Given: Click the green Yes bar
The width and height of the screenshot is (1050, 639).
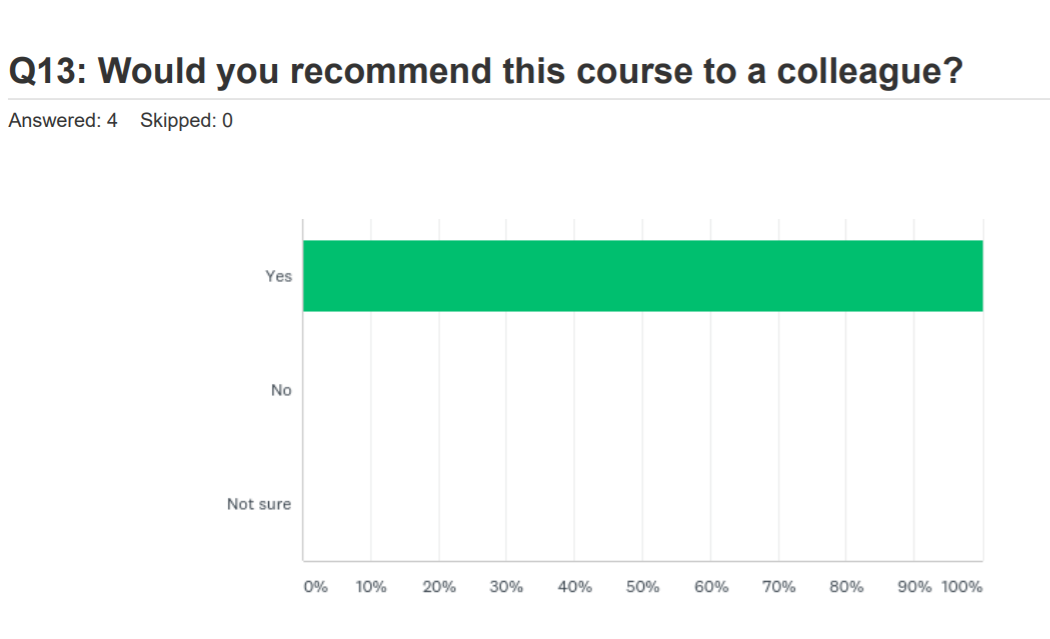Looking at the screenshot, I should tap(642, 276).
